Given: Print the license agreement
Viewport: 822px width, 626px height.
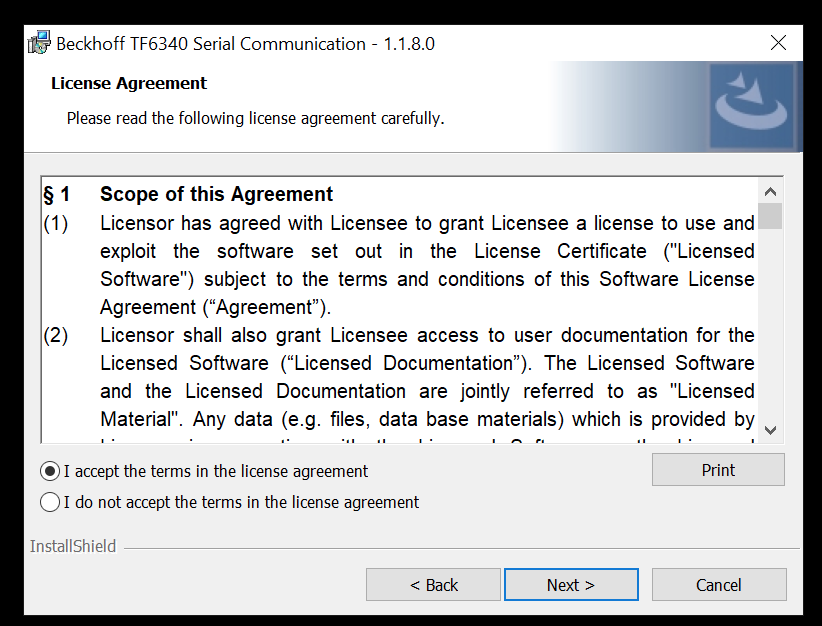Looking at the screenshot, I should 718,470.
